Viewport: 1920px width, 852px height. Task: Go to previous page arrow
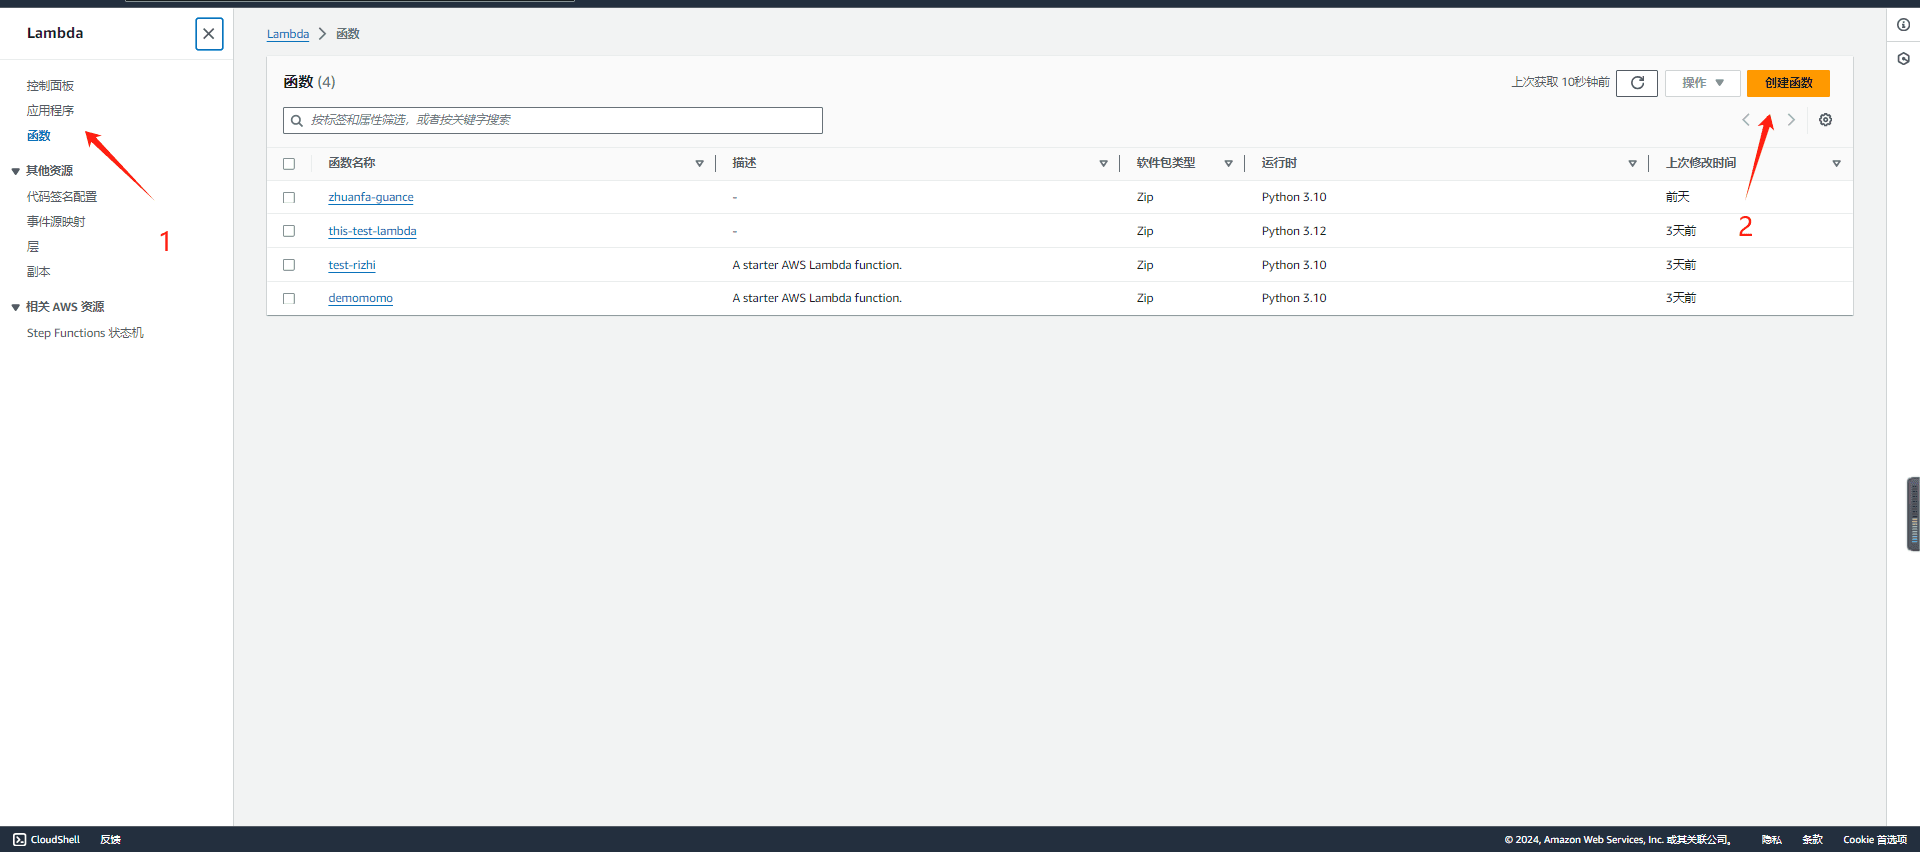coord(1746,120)
